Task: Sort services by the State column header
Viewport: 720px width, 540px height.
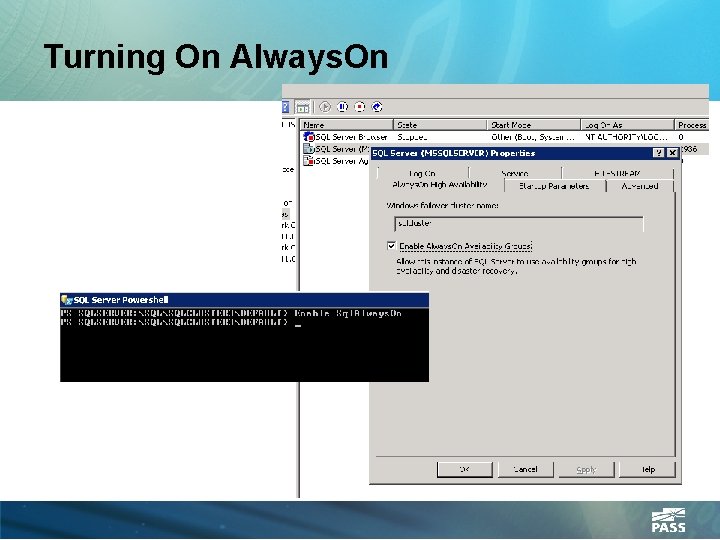Action: pos(440,125)
